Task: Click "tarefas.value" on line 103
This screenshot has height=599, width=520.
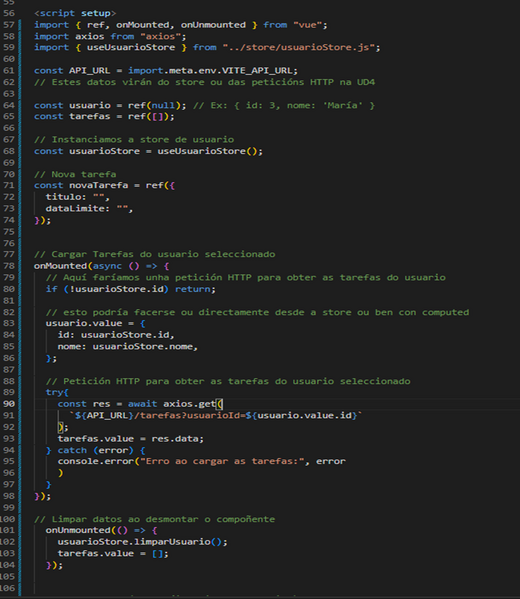Action: pos(96,554)
